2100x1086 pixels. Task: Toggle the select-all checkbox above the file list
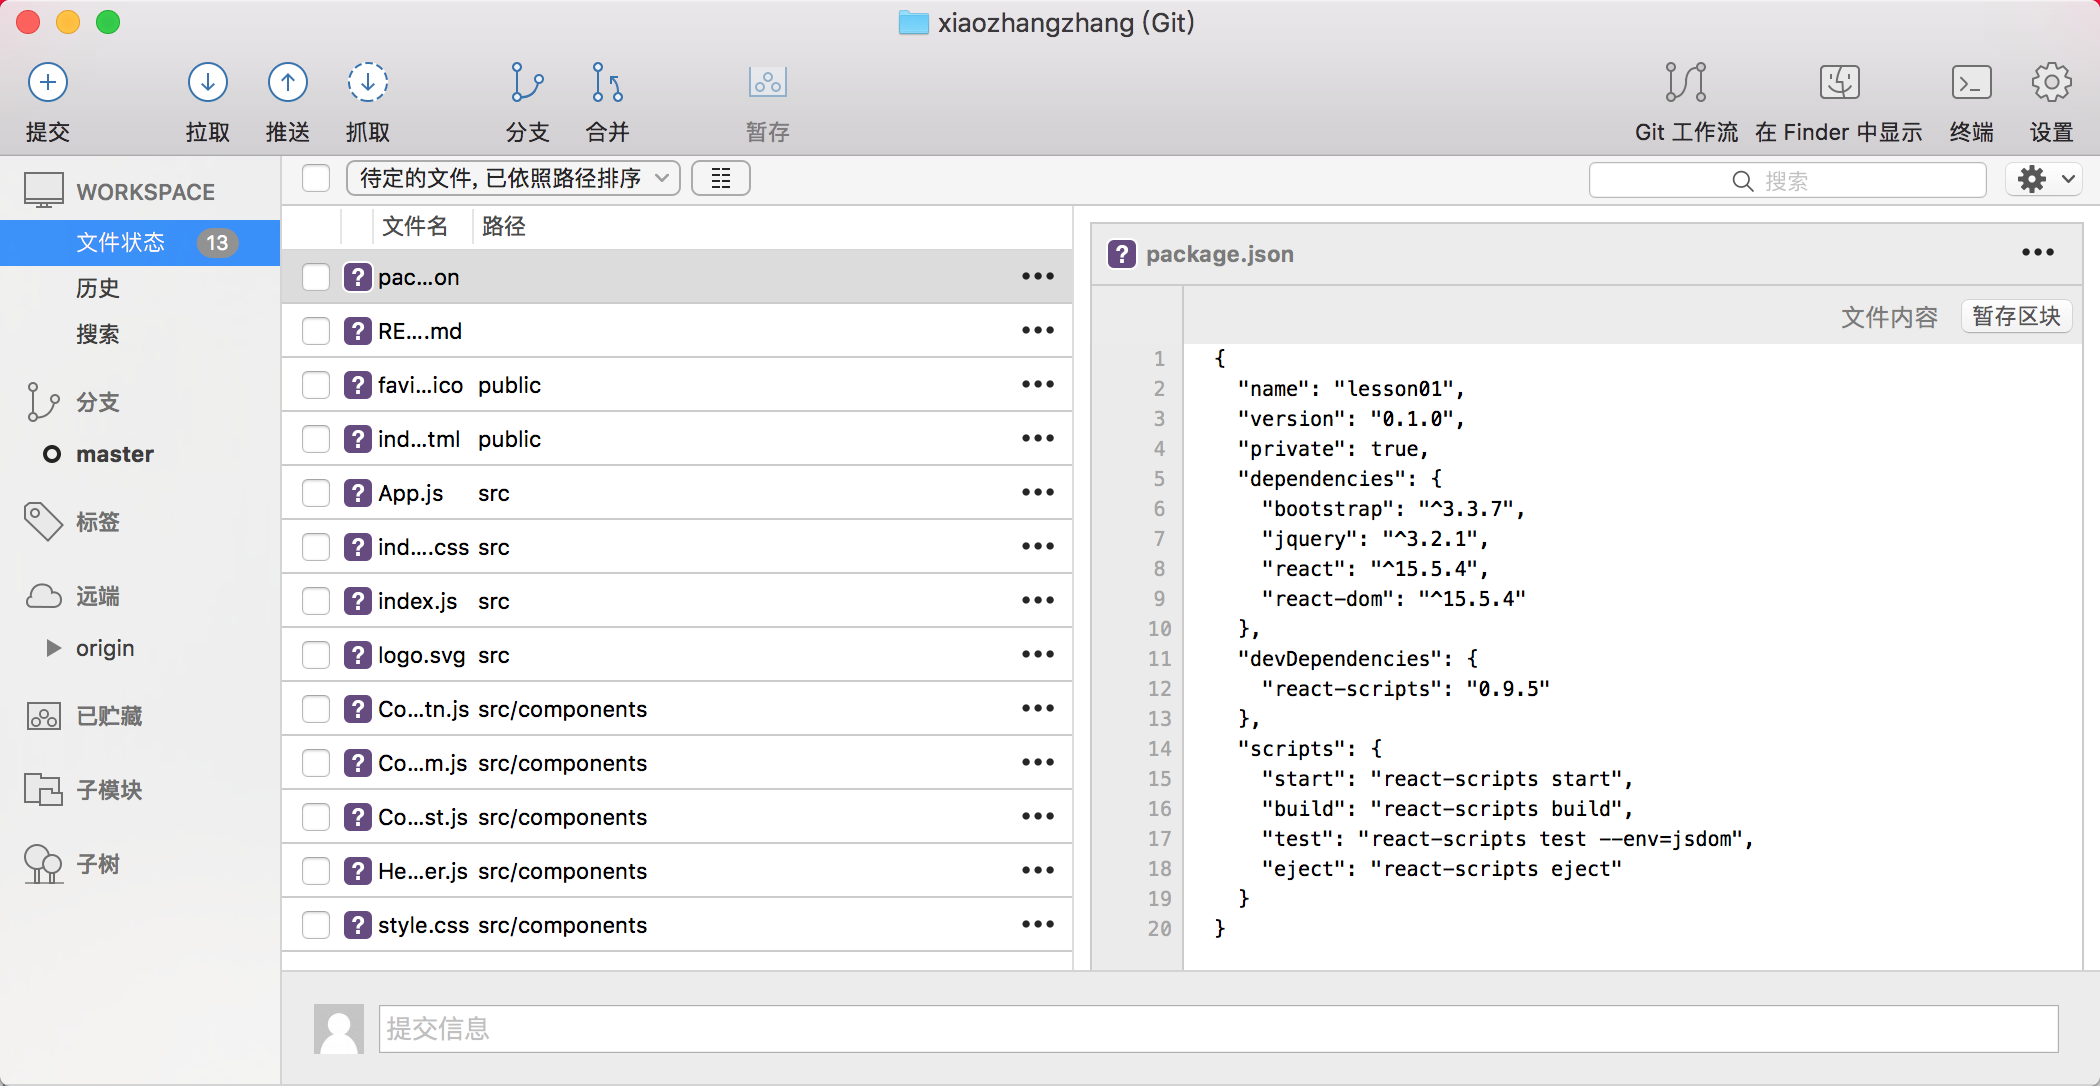tap(316, 179)
